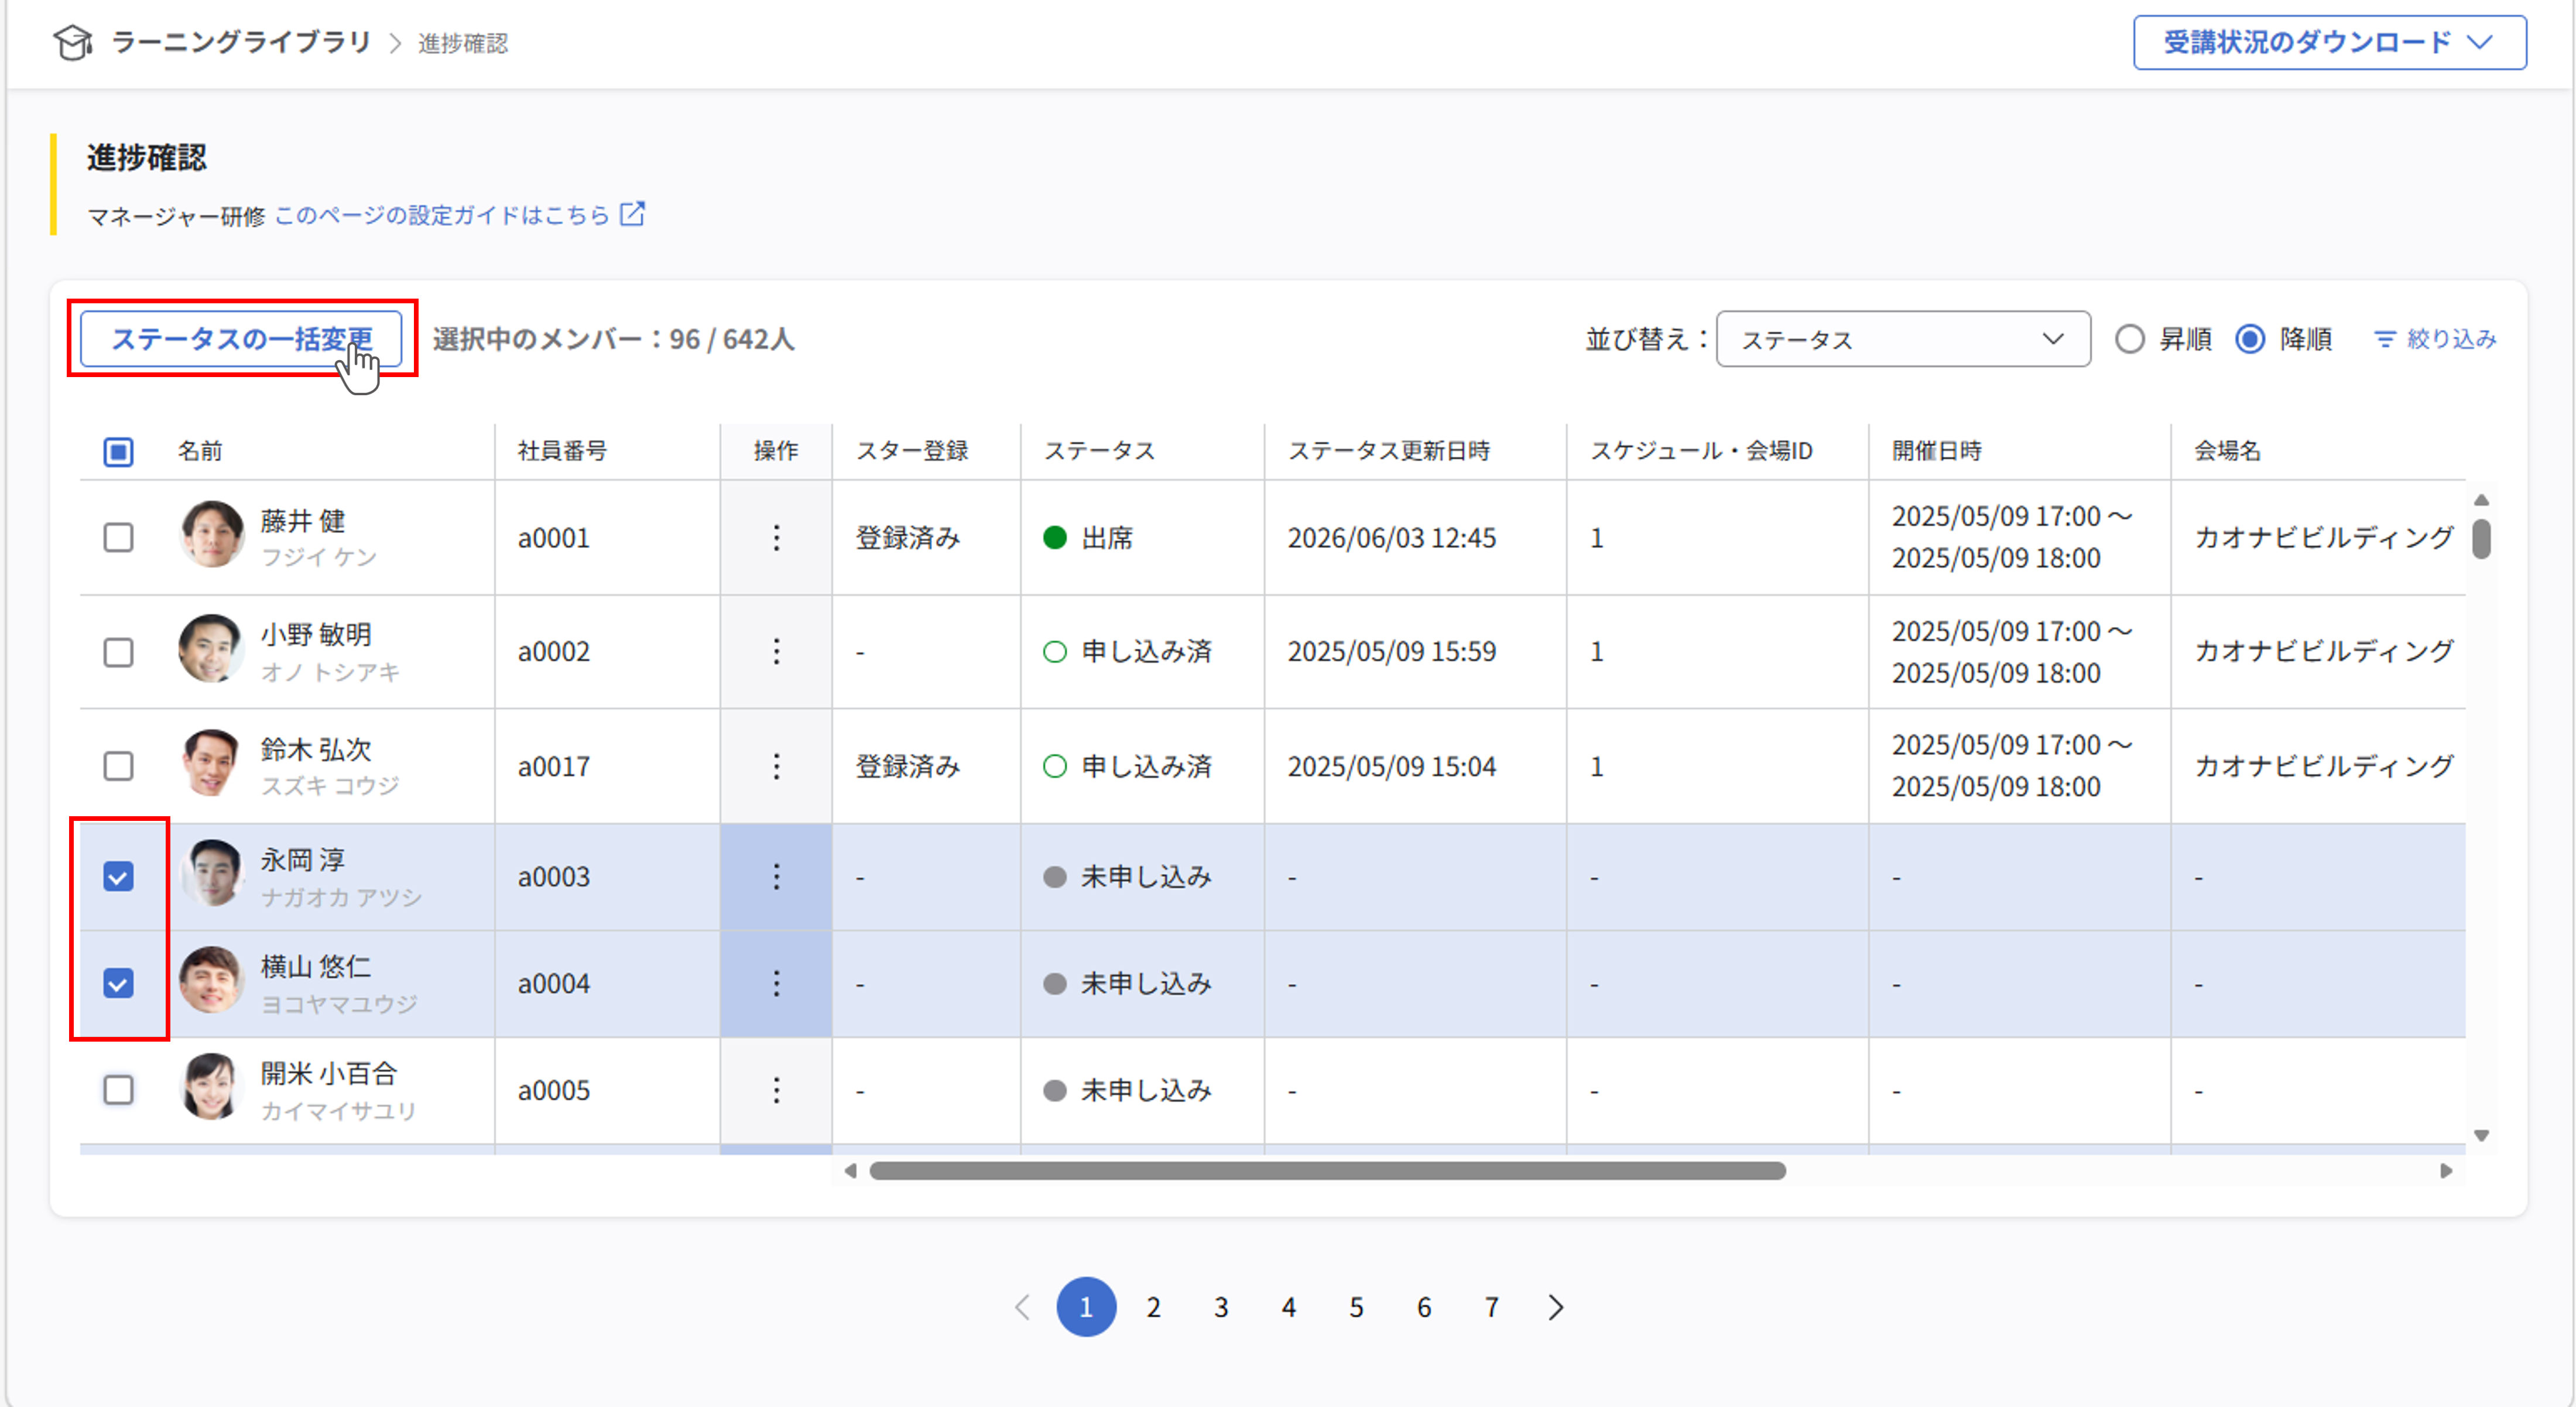
Task: Click the 進捗確認 breadcrumb text
Action: pos(463,43)
